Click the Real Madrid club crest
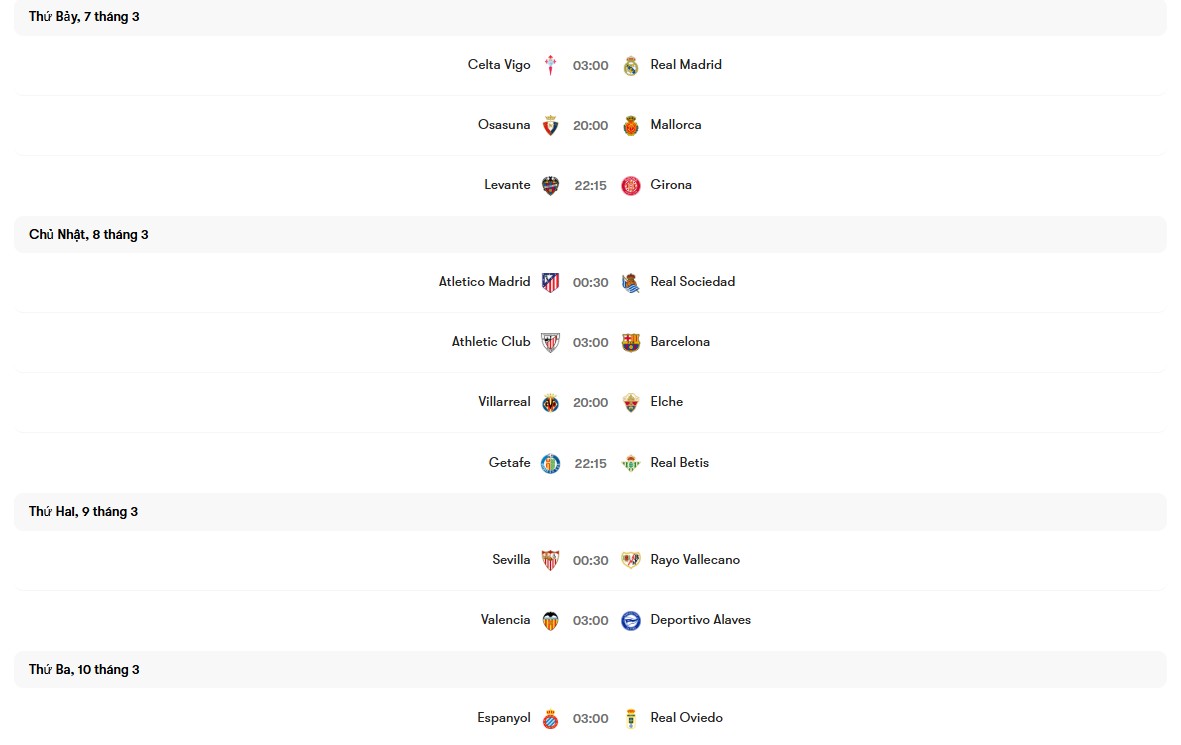Viewport: 1181px width, 745px height. (631, 66)
